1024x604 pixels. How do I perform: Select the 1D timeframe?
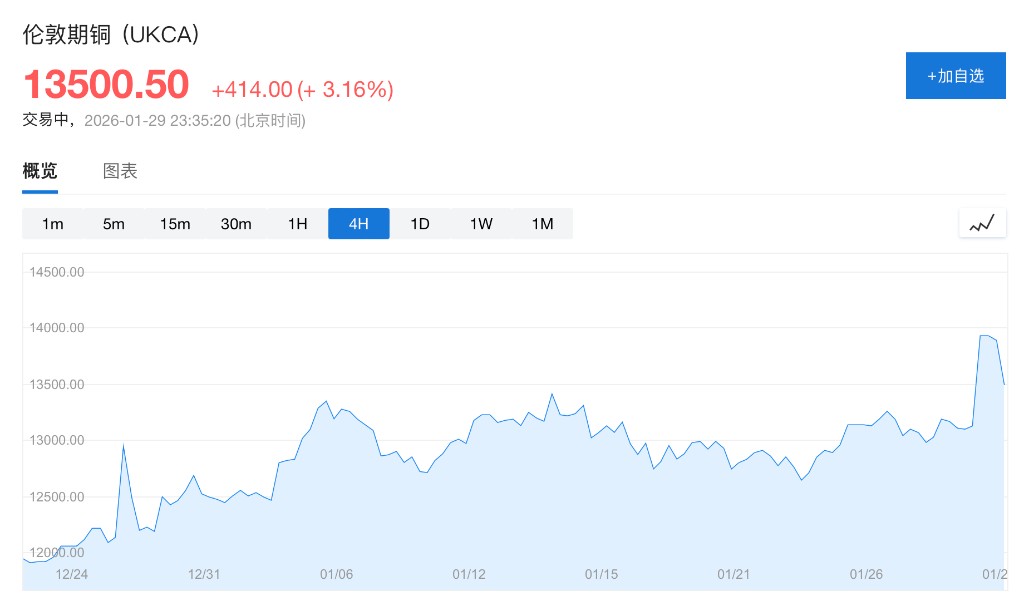pyautogui.click(x=420, y=224)
